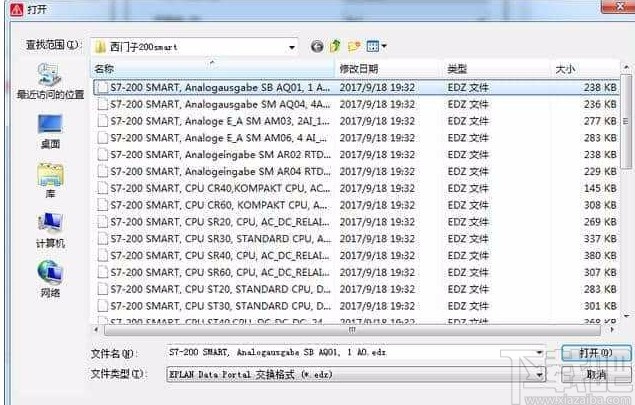The width and height of the screenshot is (635, 405).
Task: Click date cell of CPU SR20 row
Action: tap(377, 222)
